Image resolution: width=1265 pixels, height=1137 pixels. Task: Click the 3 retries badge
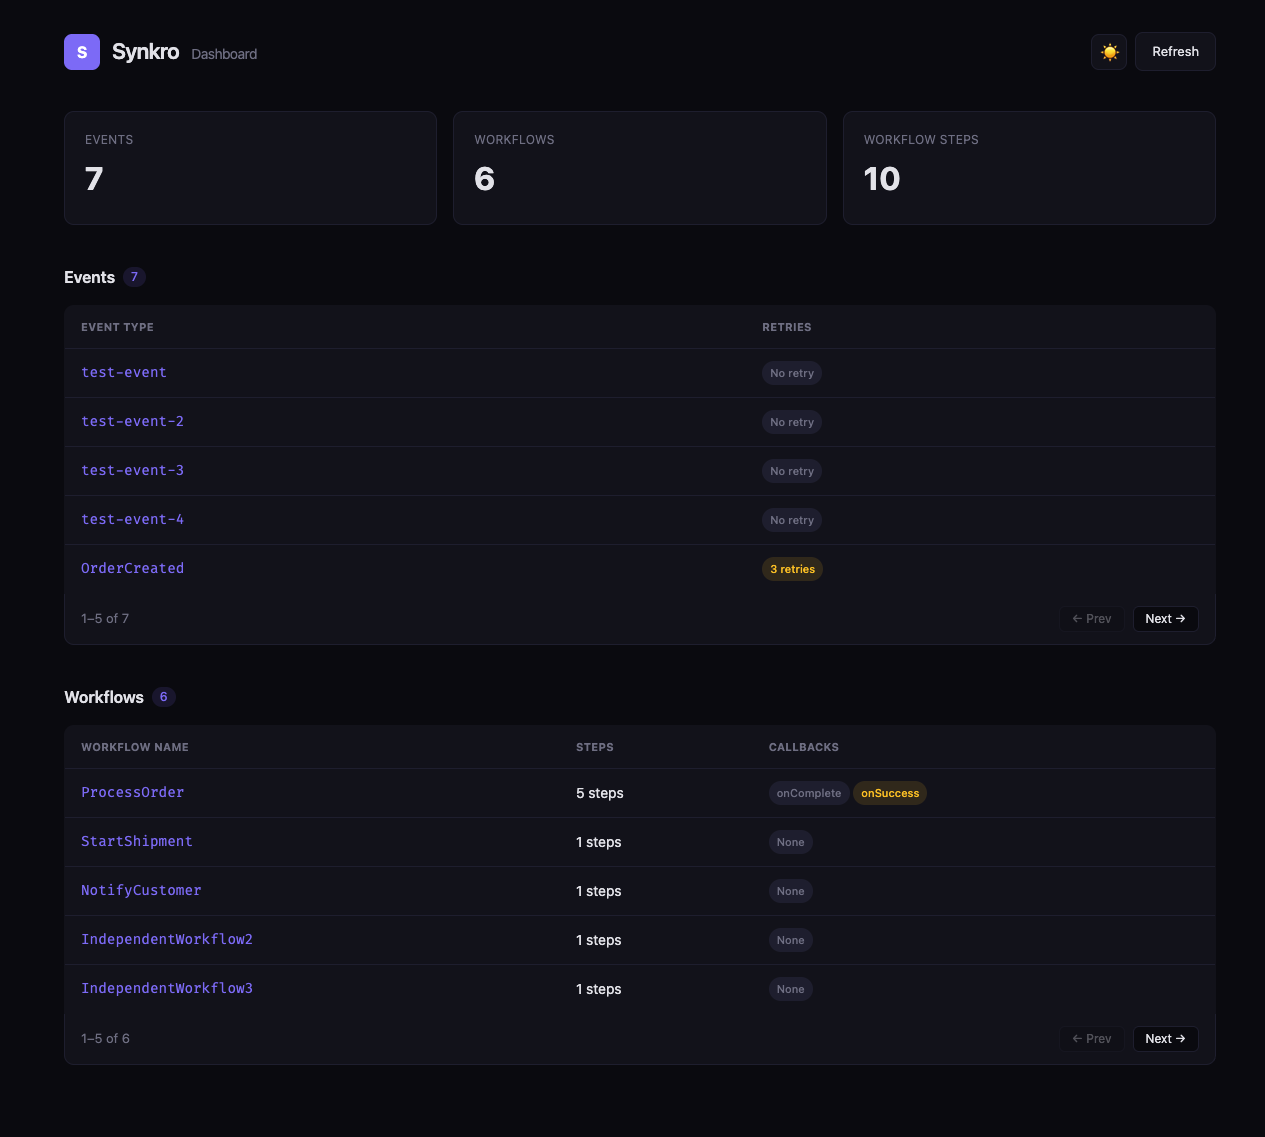792,570
